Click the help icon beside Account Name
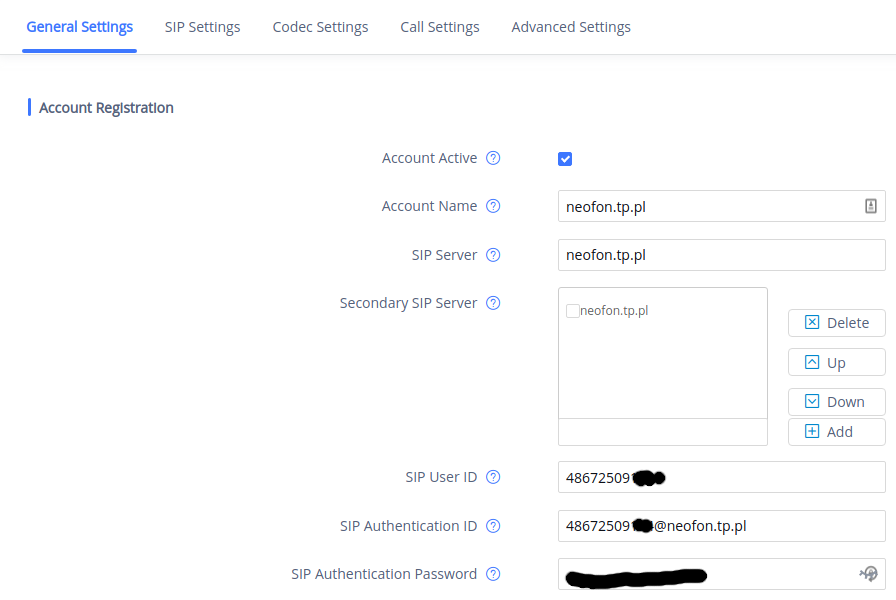The image size is (896, 600). (x=492, y=206)
